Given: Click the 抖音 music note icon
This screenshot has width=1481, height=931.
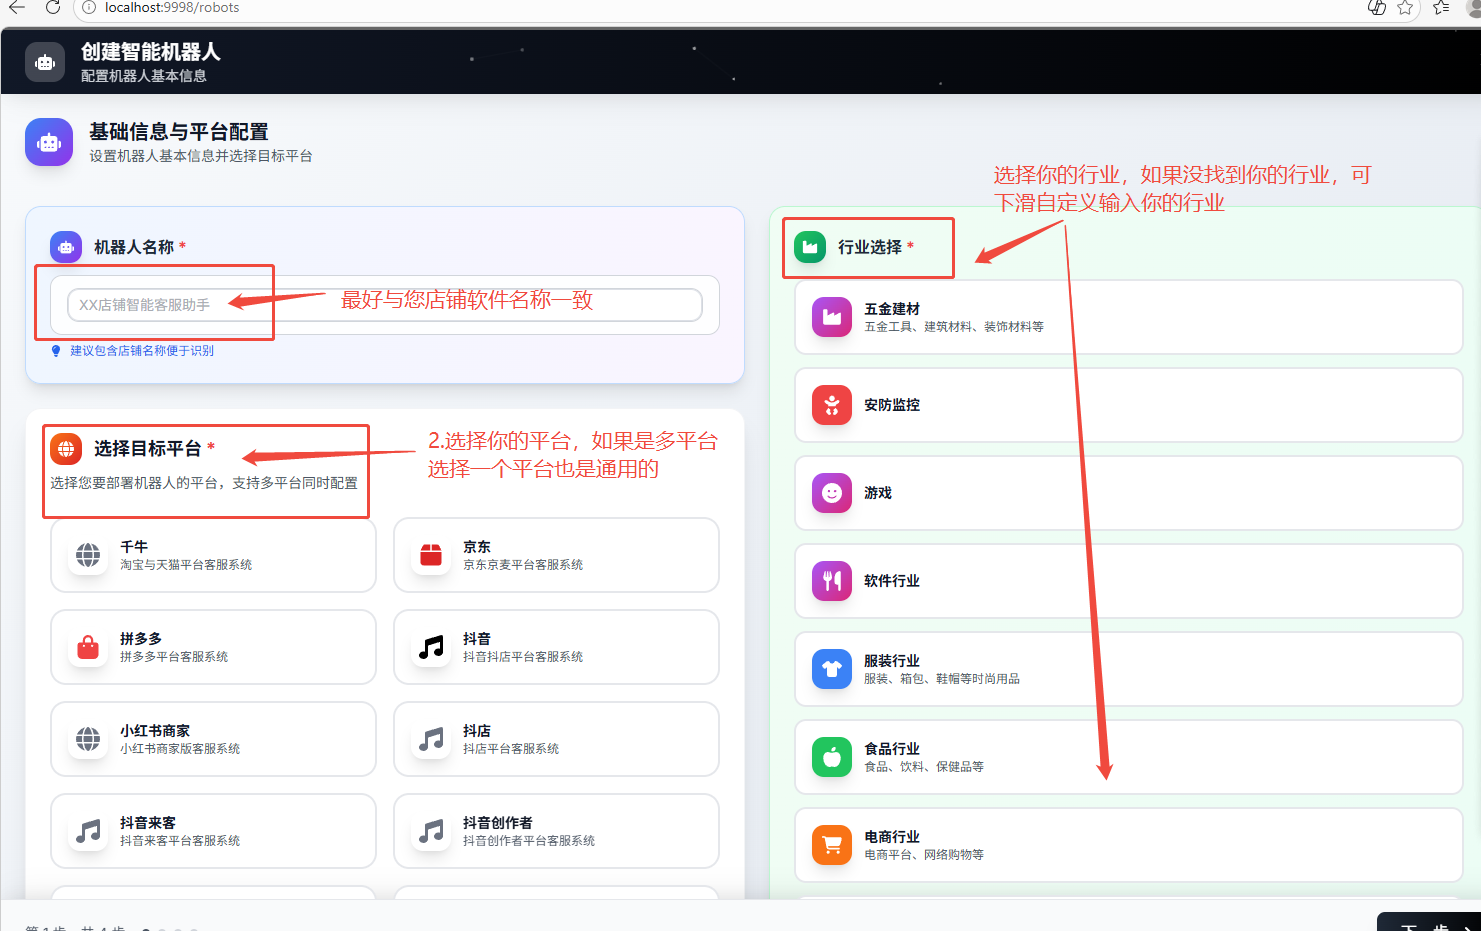Looking at the screenshot, I should pos(431,647).
